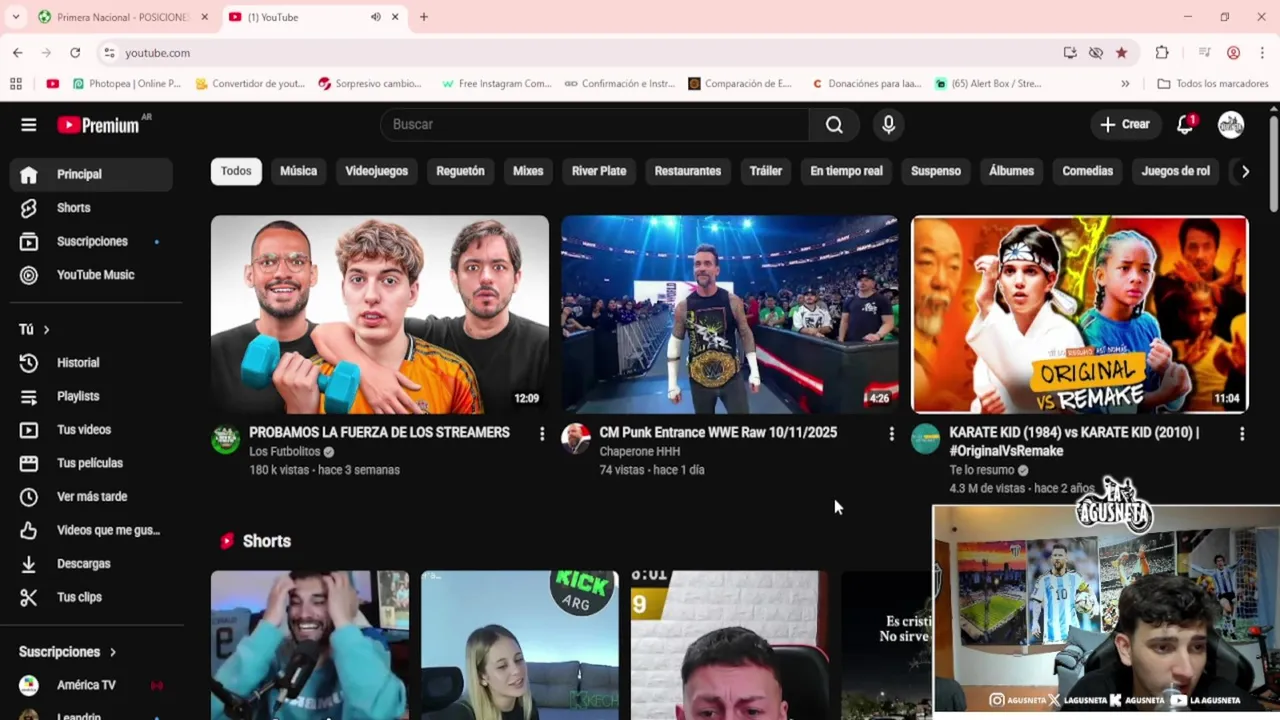Reload the page in Chrome
Screen dimensions: 1280x720
75,53
